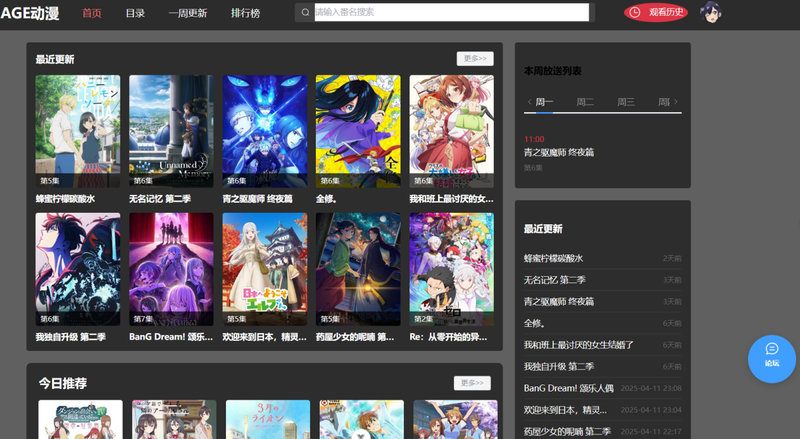Click the 青之驱魔师 终夜篇 title under its poster
This screenshot has width=800, height=439.
(x=258, y=199)
